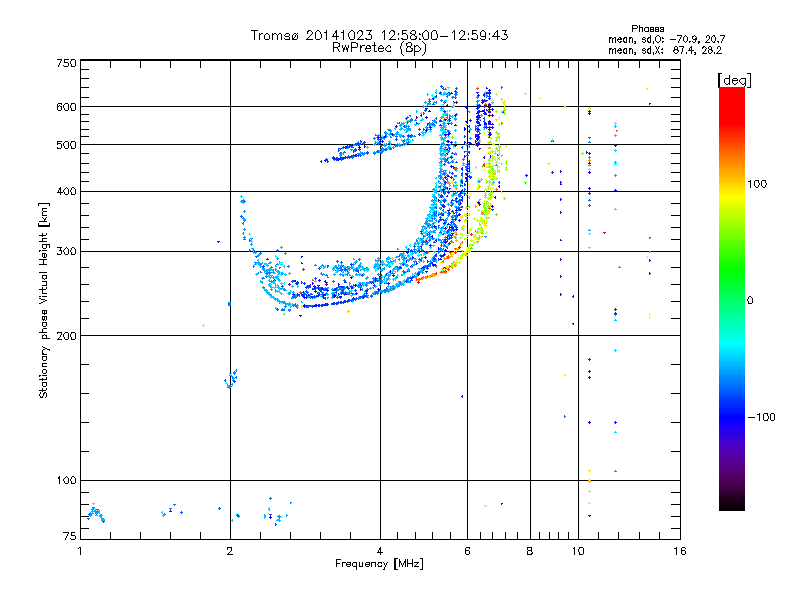800x600 pixels.
Task: Click the colorbar tick label '0'
Action: click(749, 301)
